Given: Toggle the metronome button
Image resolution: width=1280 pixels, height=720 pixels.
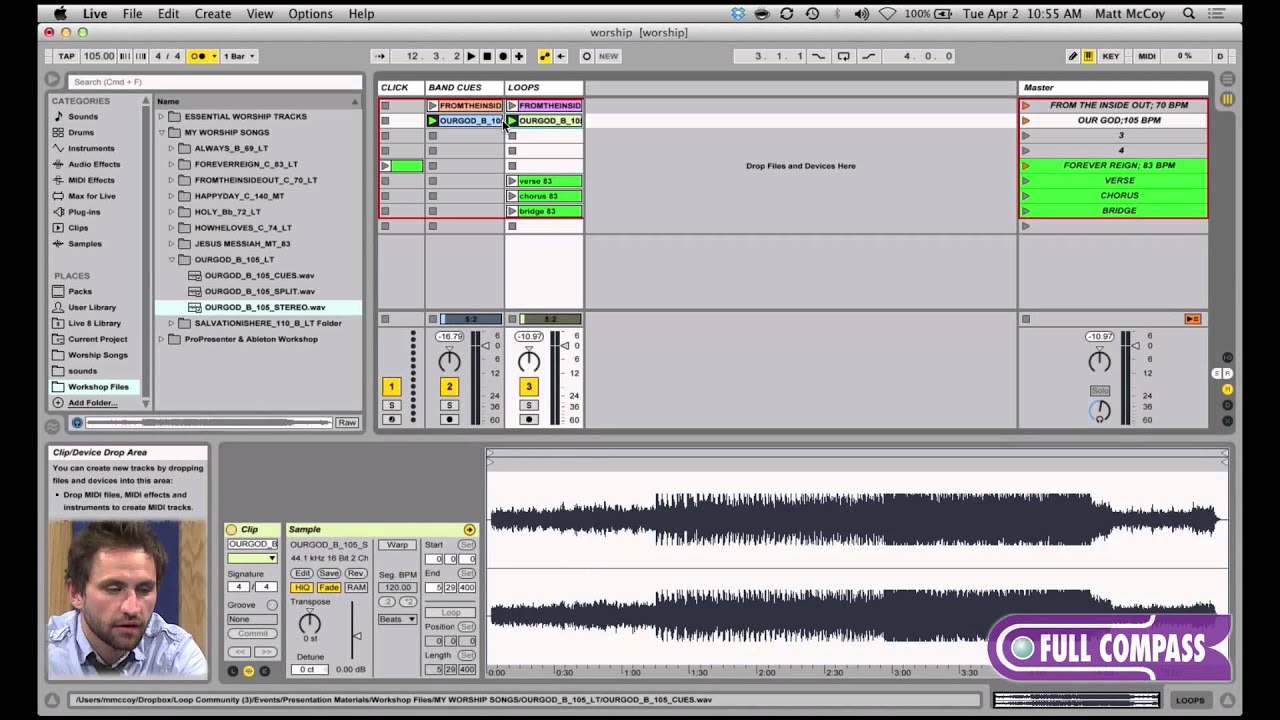Looking at the screenshot, I should pyautogui.click(x=198, y=56).
